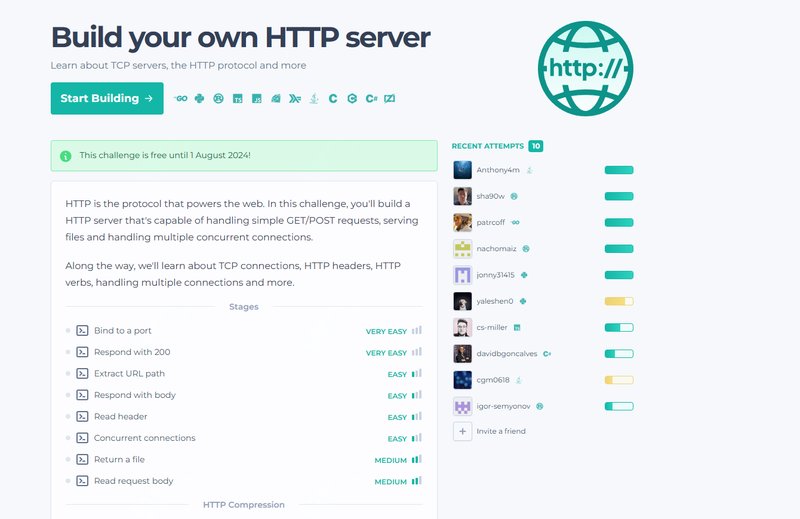
Task: Open the 'Bind to a port' stage
Action: pos(122,330)
